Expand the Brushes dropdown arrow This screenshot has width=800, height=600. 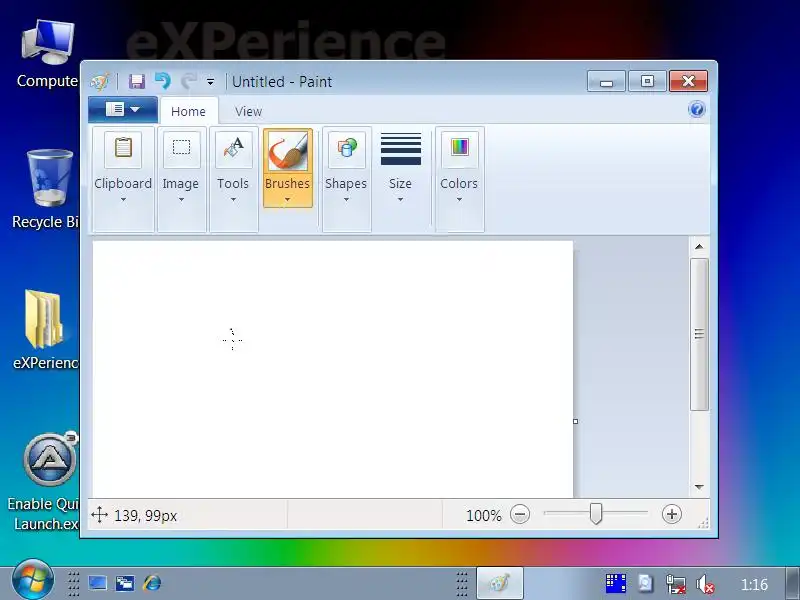tap(287, 199)
